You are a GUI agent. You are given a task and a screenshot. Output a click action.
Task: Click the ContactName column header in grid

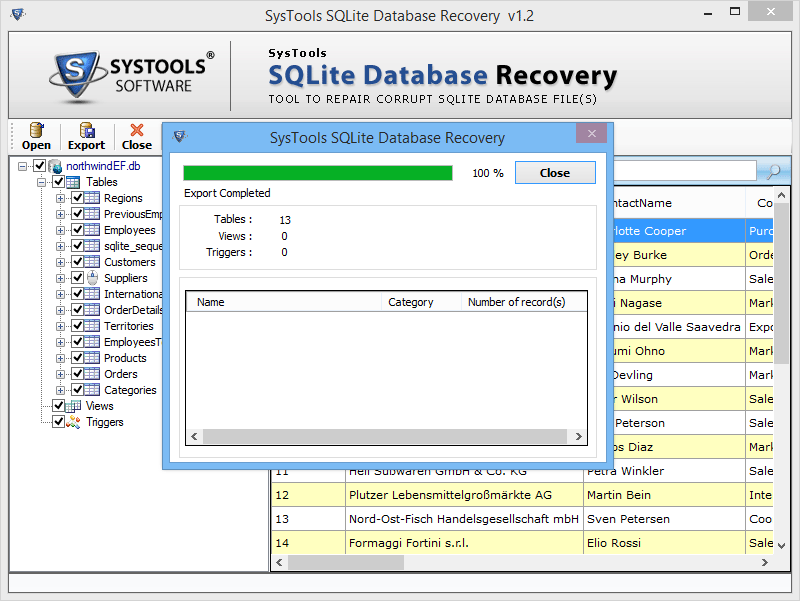pyautogui.click(x=679, y=203)
